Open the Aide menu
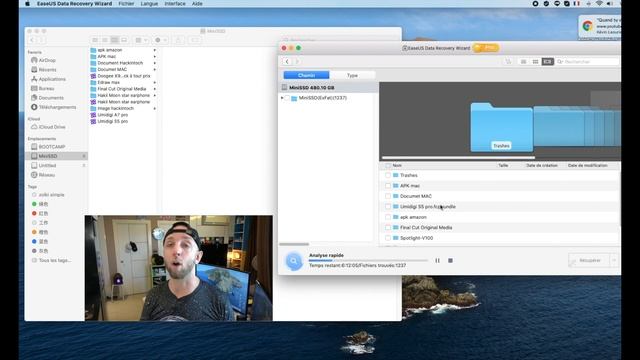Screen dimensions: 640x360 click(197, 4)
